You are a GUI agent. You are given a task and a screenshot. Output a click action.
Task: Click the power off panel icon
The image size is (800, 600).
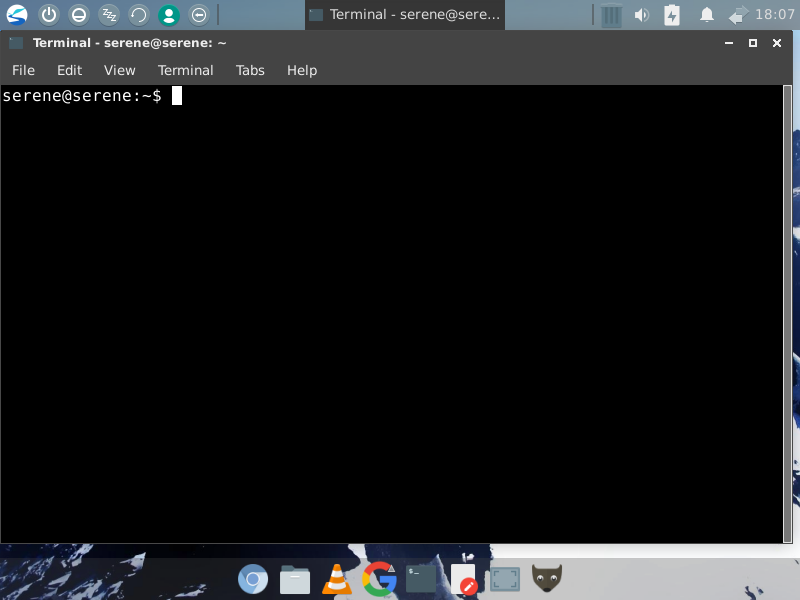pyautogui.click(x=49, y=15)
